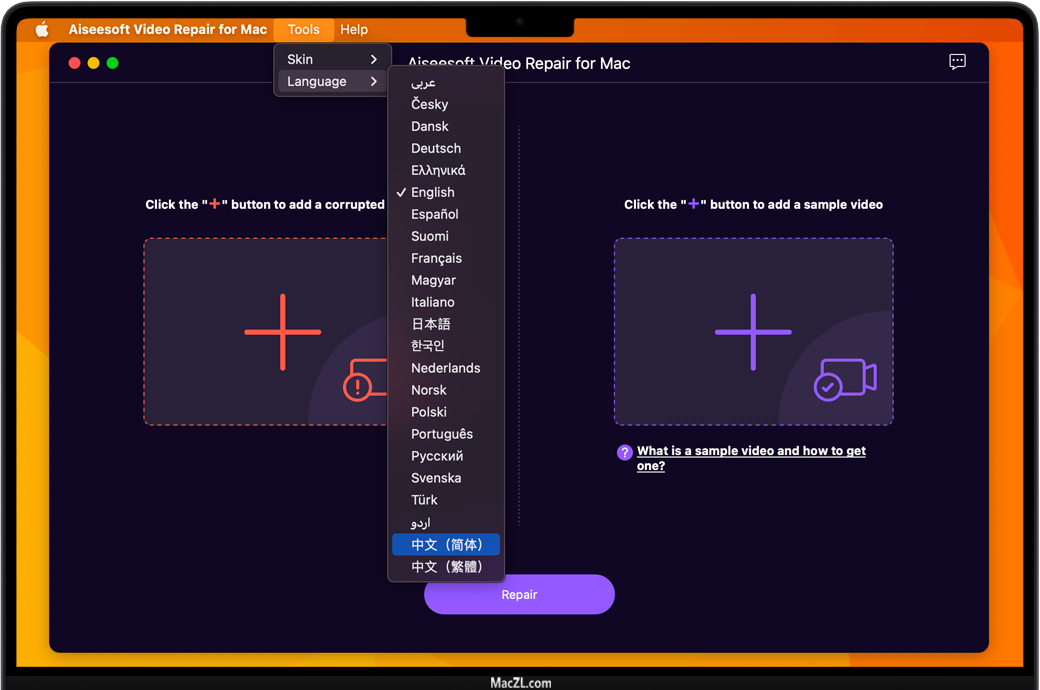Click the corrupted video drop area
This screenshot has width=1040, height=690.
(266, 332)
